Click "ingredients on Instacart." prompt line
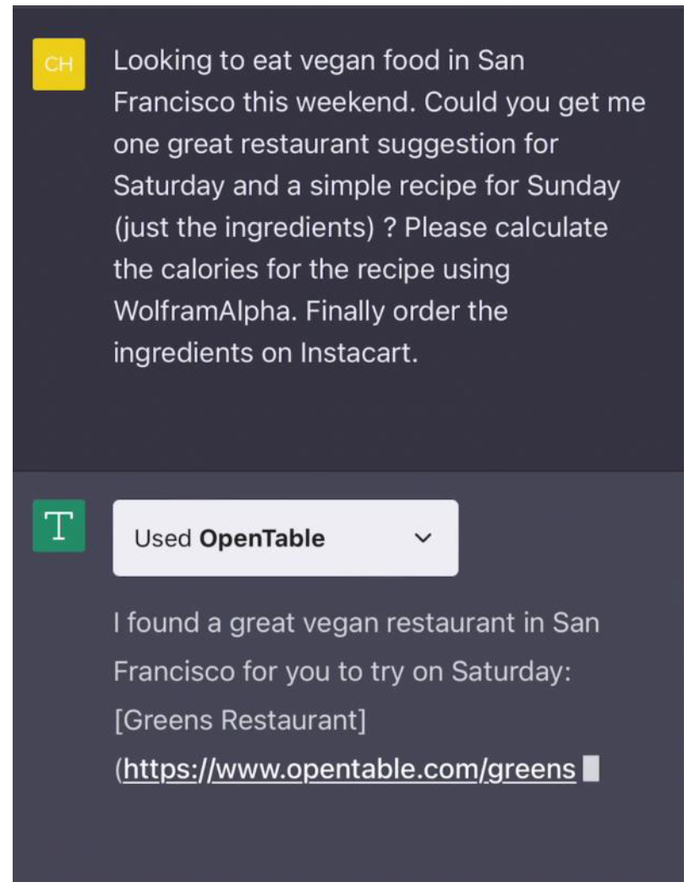Image resolution: width=700 pixels, height=889 pixels. pyautogui.click(x=265, y=353)
